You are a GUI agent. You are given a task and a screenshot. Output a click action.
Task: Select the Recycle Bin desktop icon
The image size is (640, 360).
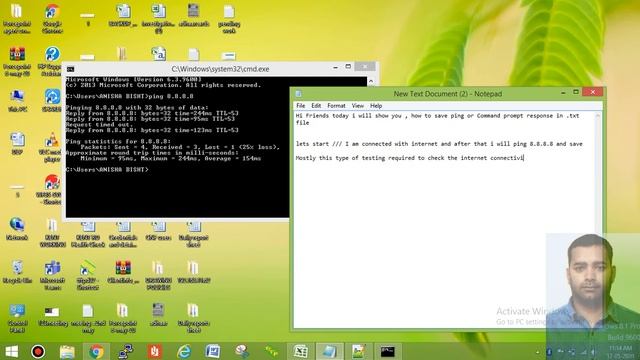17,272
